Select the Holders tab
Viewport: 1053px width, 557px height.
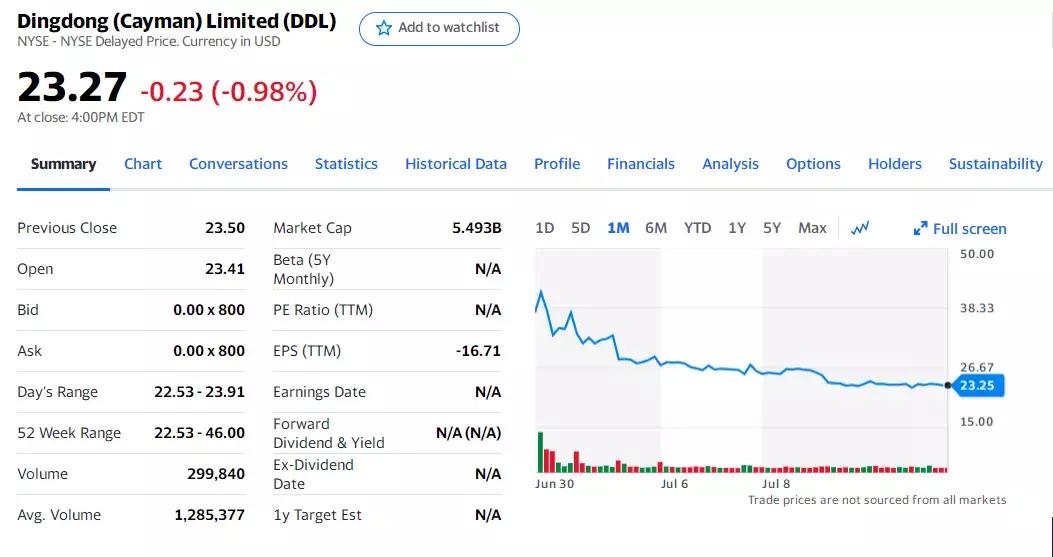point(895,164)
